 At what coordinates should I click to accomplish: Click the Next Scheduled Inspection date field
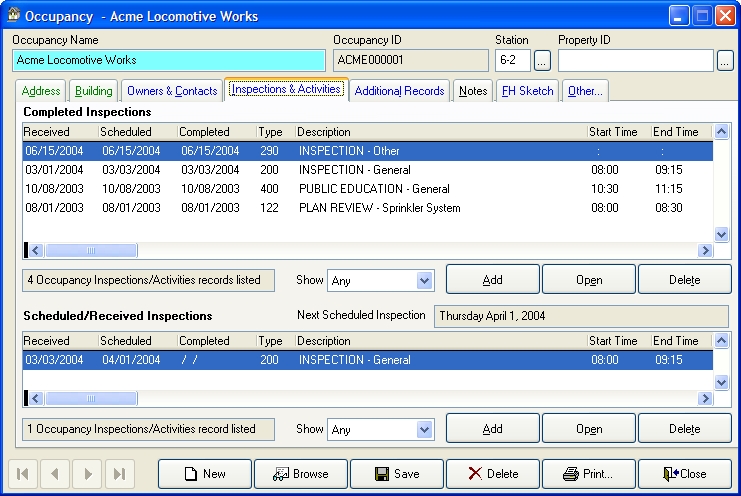581,316
